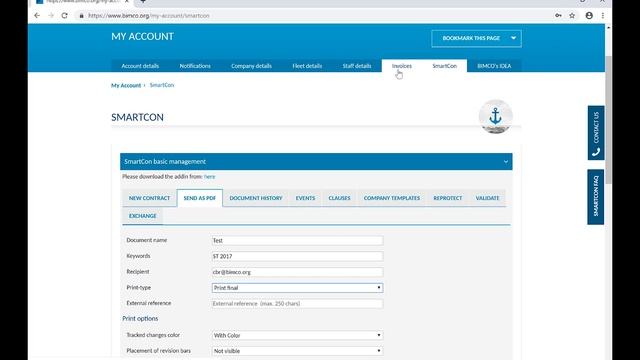The image size is (640, 360).
Task: Open the Tracked changes color dropdown
Action: [297, 335]
